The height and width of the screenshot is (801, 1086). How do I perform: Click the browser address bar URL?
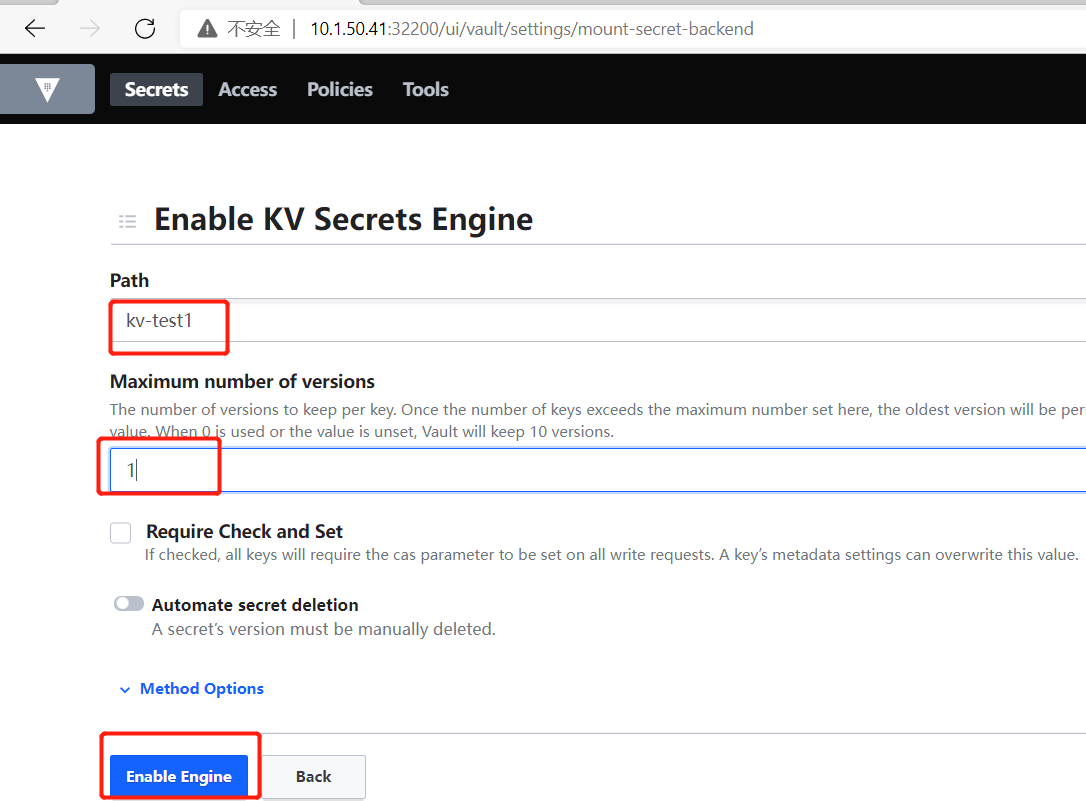click(532, 28)
